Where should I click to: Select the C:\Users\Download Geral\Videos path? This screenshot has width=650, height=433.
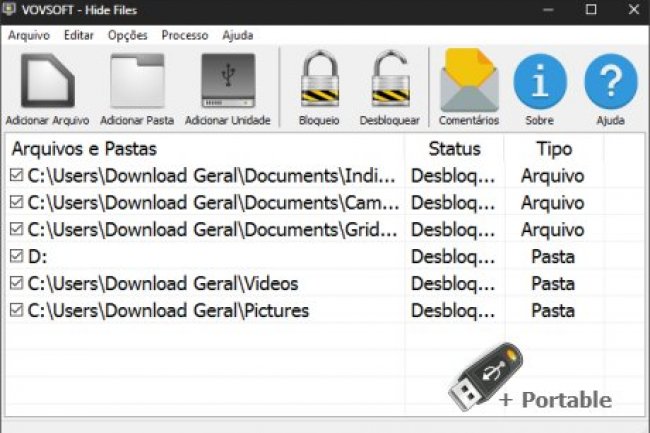[x=163, y=284]
